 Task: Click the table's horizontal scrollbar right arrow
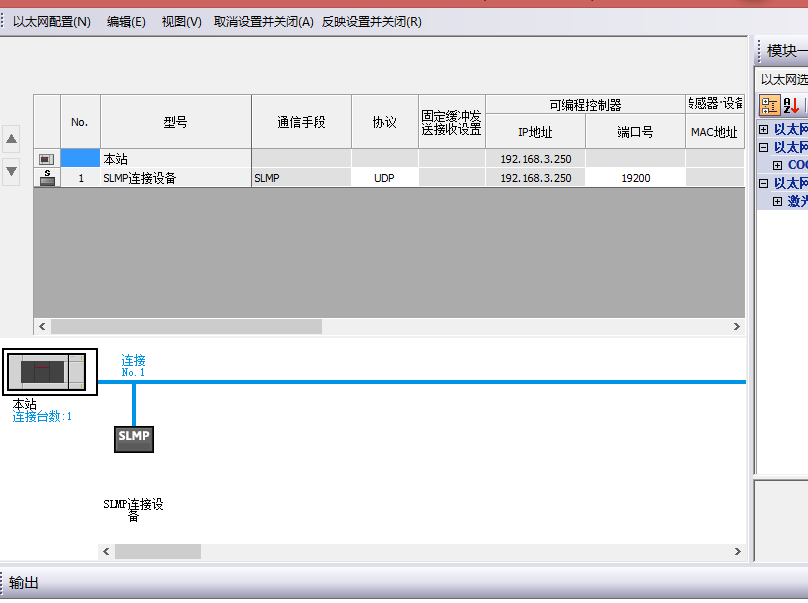(x=737, y=327)
